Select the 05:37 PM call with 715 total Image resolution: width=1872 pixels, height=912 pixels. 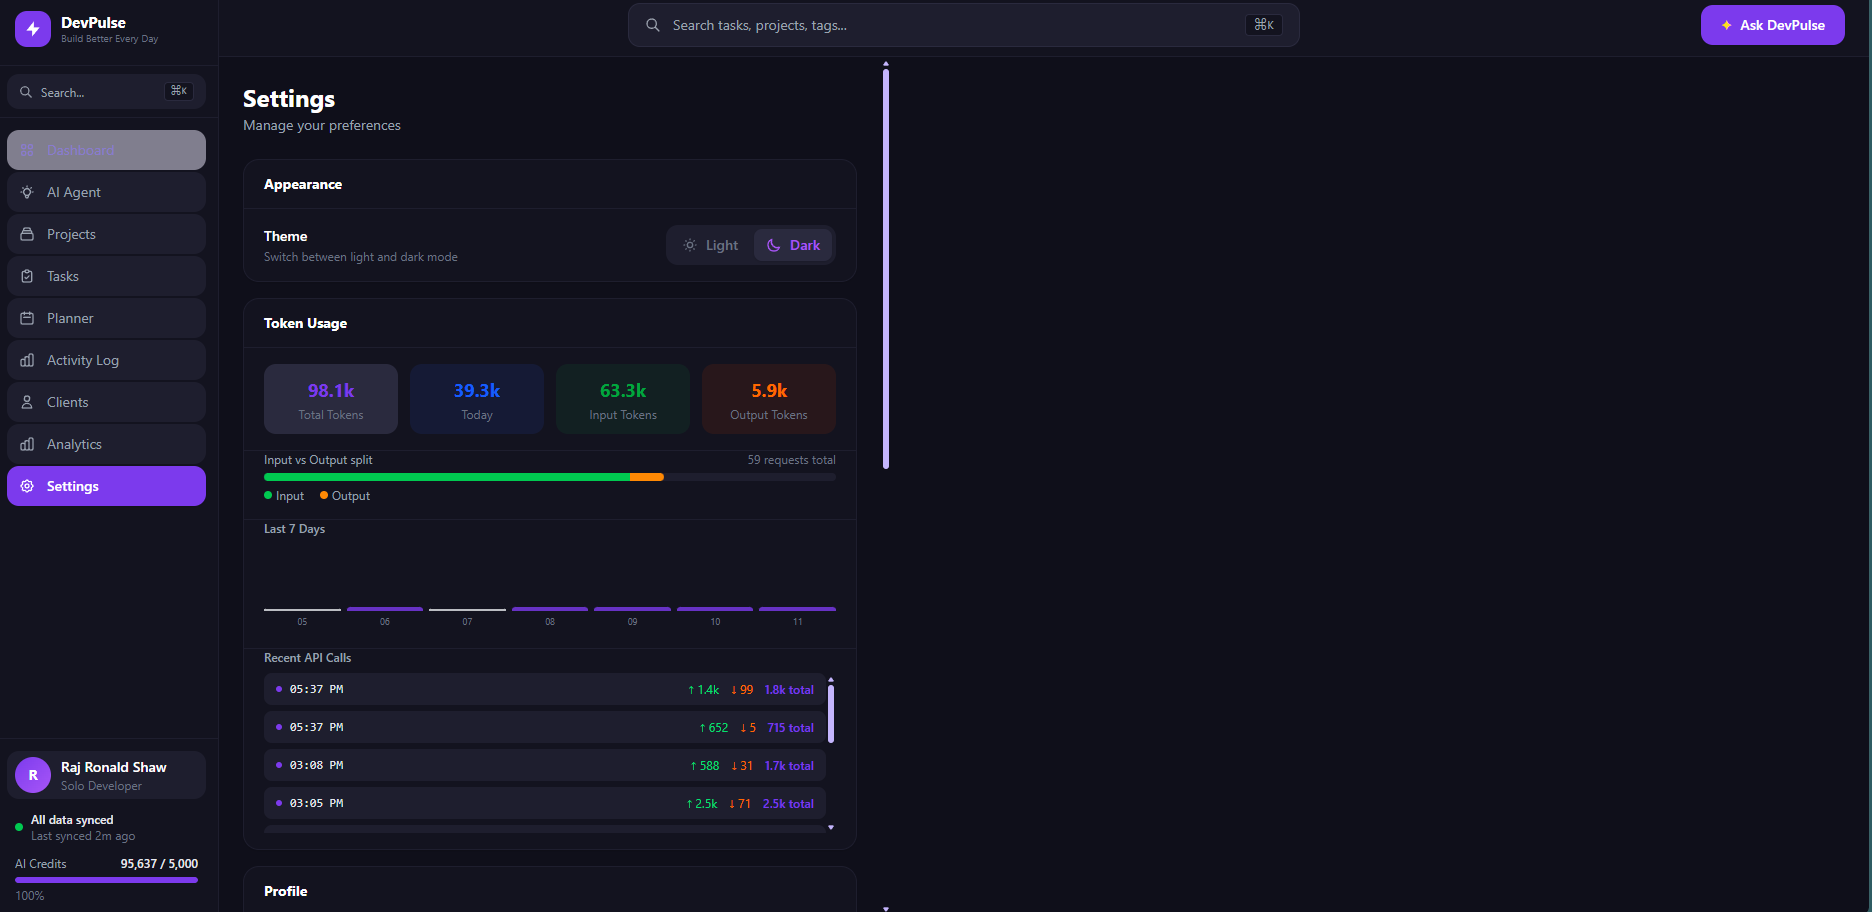point(545,727)
